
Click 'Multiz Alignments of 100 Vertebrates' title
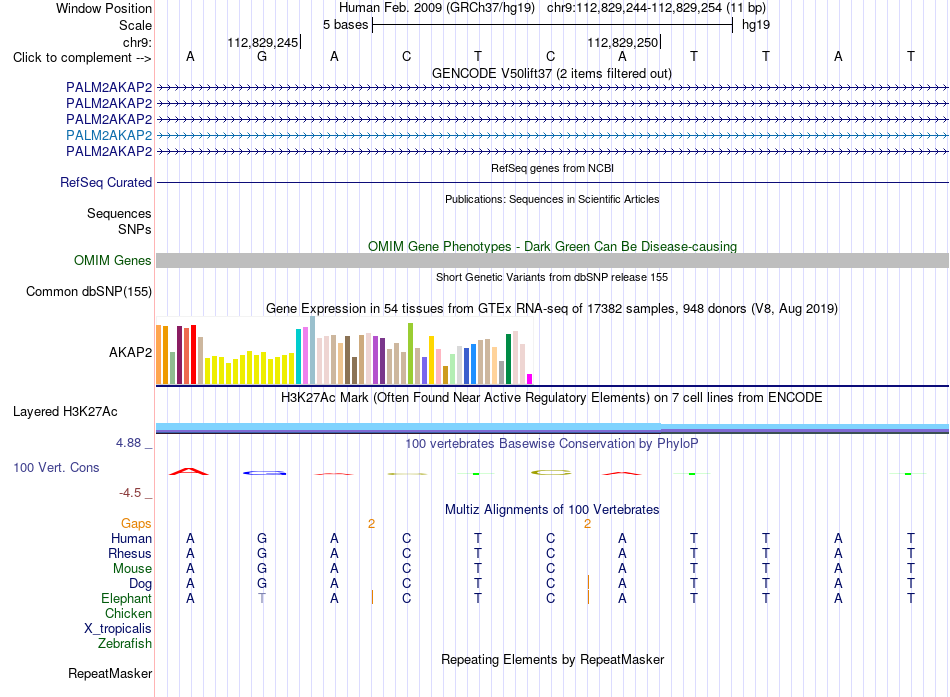552,510
